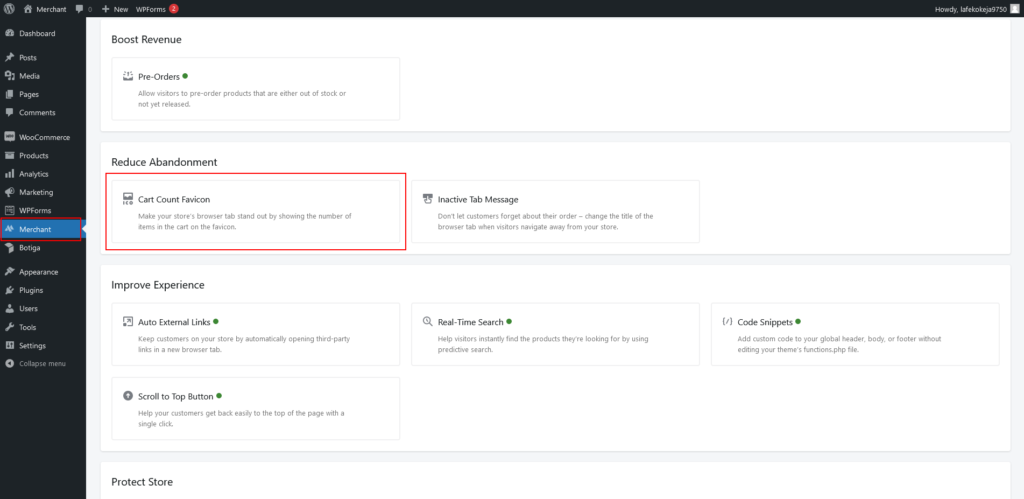Click the WordPress logo icon in the admin bar
Screen dimensions: 1024x499
(9, 9)
